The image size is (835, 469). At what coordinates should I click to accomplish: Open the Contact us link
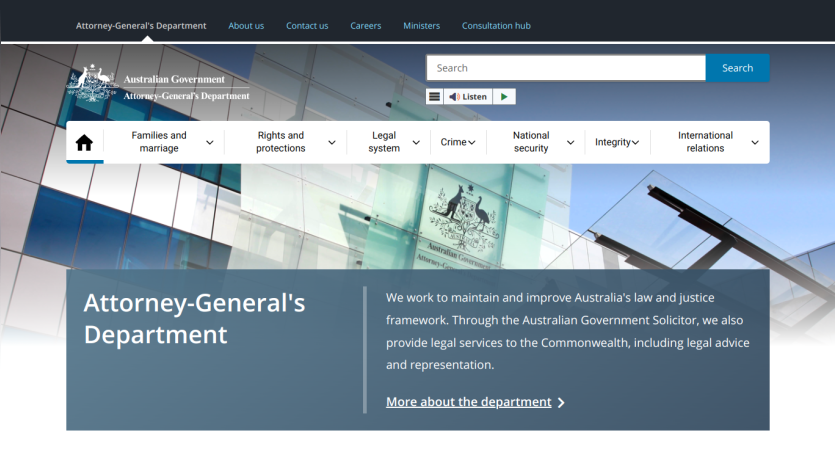click(307, 26)
